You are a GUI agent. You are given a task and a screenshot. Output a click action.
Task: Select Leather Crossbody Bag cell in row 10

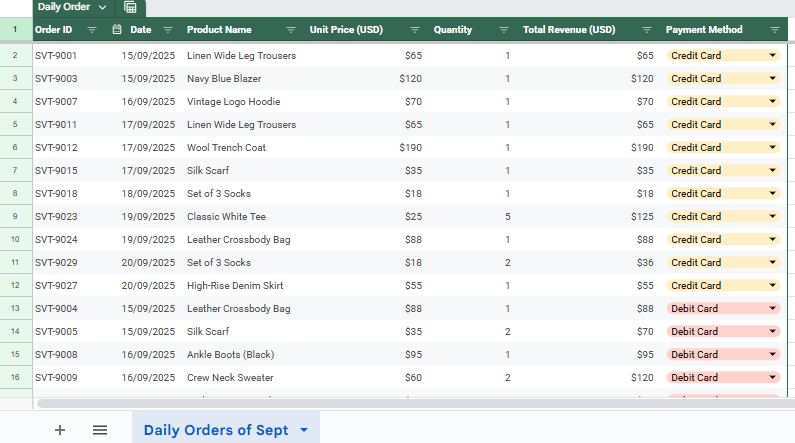tap(238, 239)
